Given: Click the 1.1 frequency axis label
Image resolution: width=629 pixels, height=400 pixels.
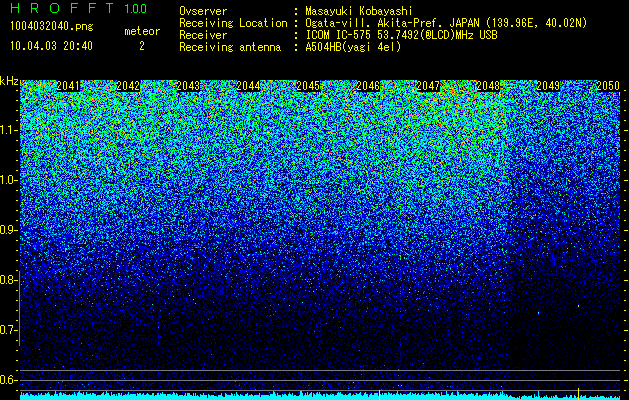Looking at the screenshot, I should [x=9, y=130].
